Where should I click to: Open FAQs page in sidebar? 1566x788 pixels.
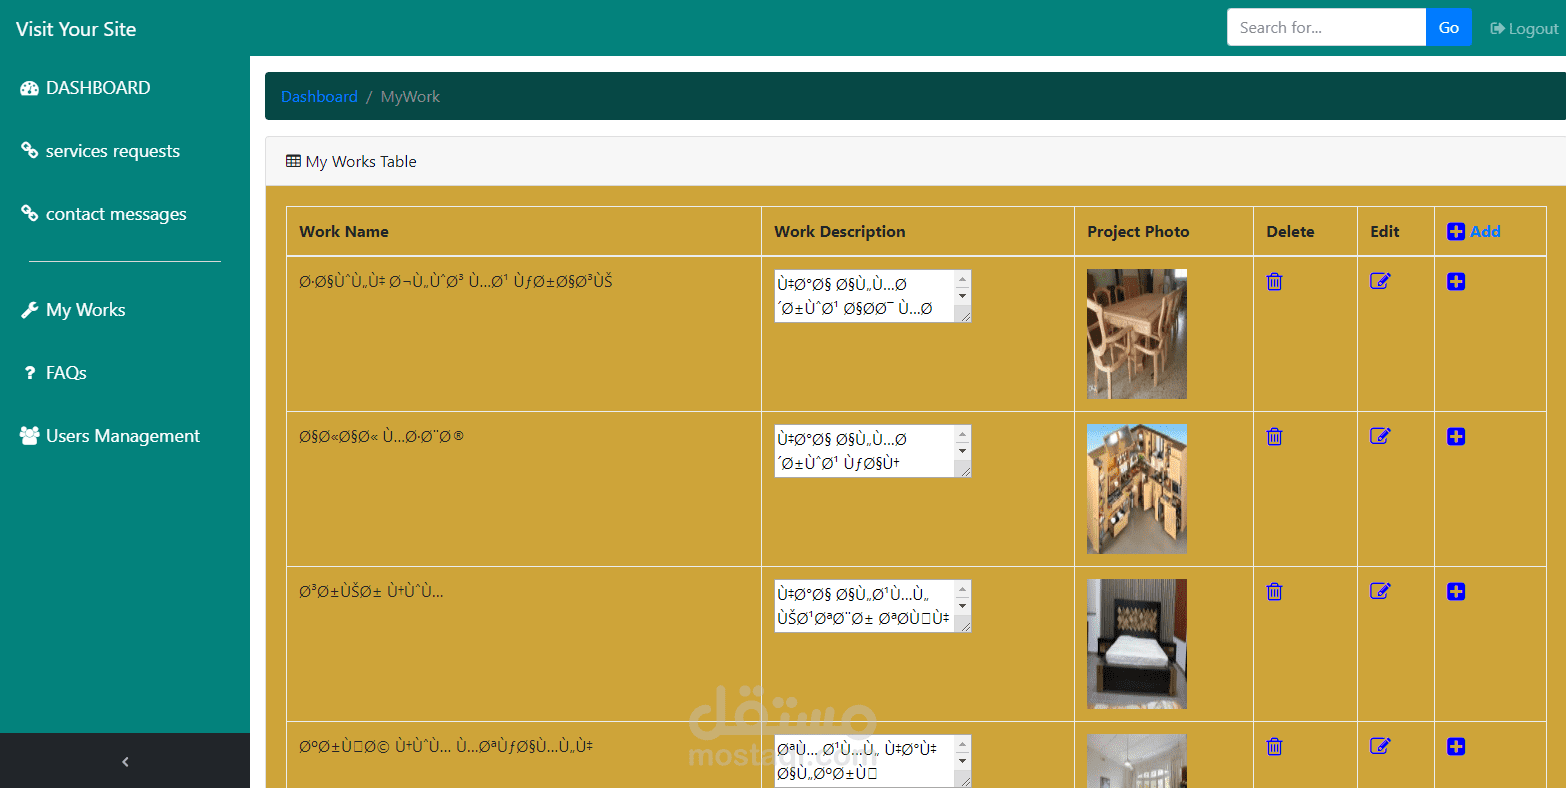coord(54,373)
